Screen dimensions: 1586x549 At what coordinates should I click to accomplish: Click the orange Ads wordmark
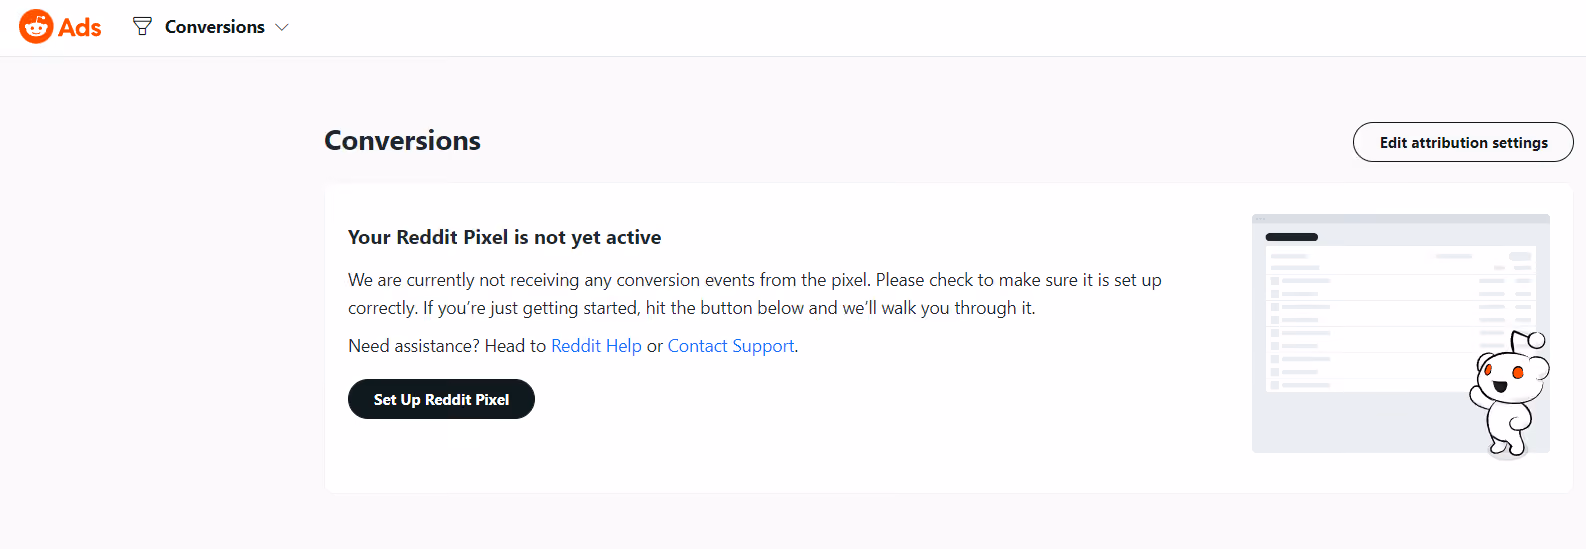click(80, 28)
